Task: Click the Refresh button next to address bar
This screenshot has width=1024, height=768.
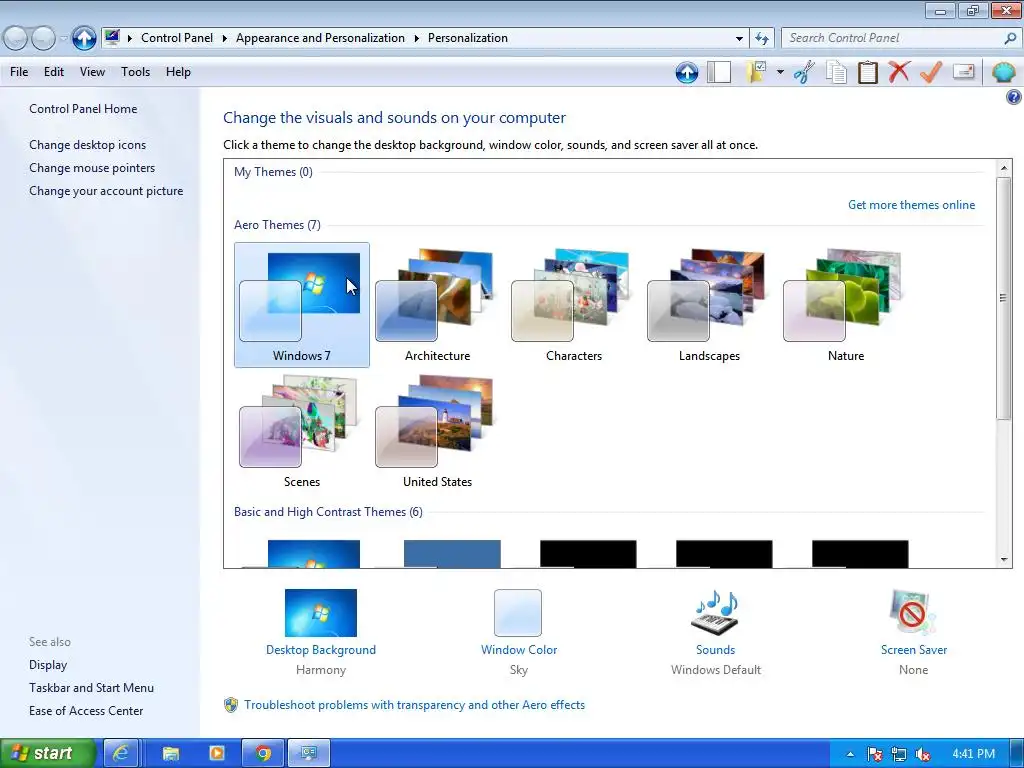Action: coord(761,39)
